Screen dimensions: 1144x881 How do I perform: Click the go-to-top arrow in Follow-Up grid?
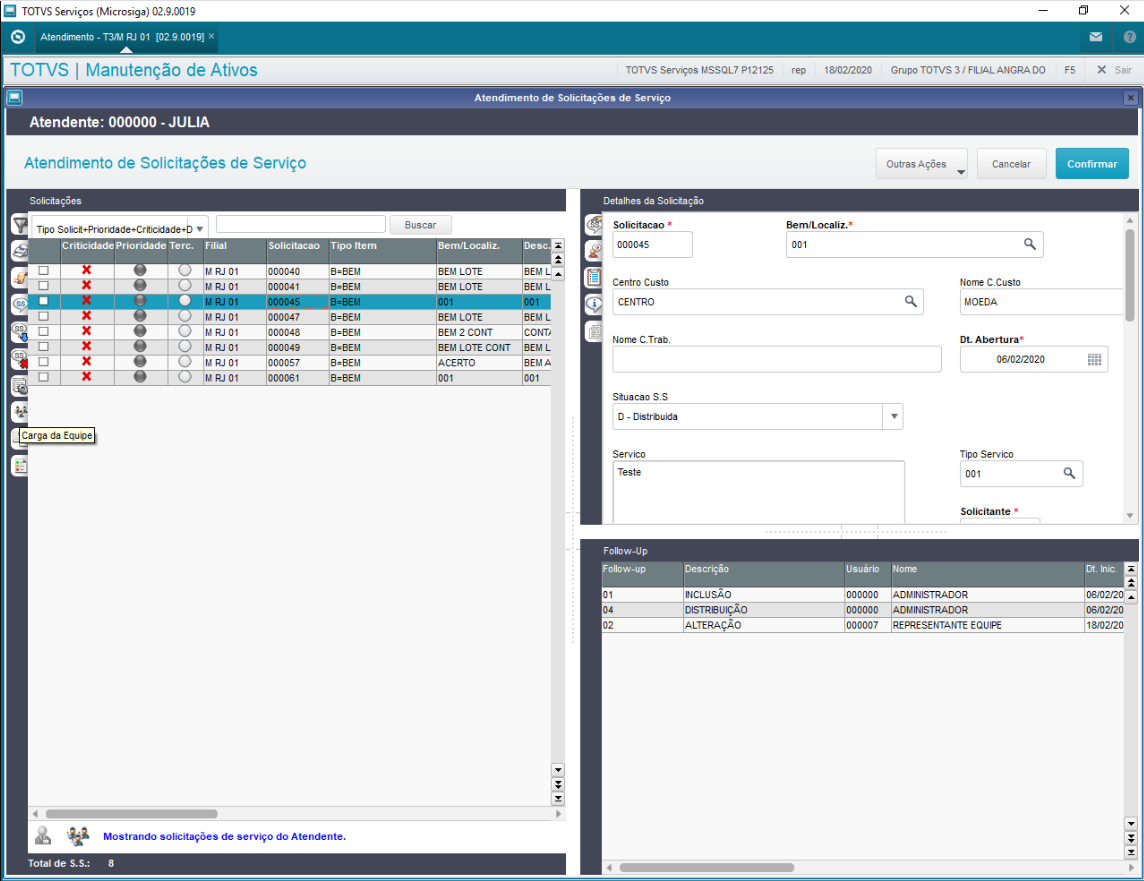(1131, 569)
